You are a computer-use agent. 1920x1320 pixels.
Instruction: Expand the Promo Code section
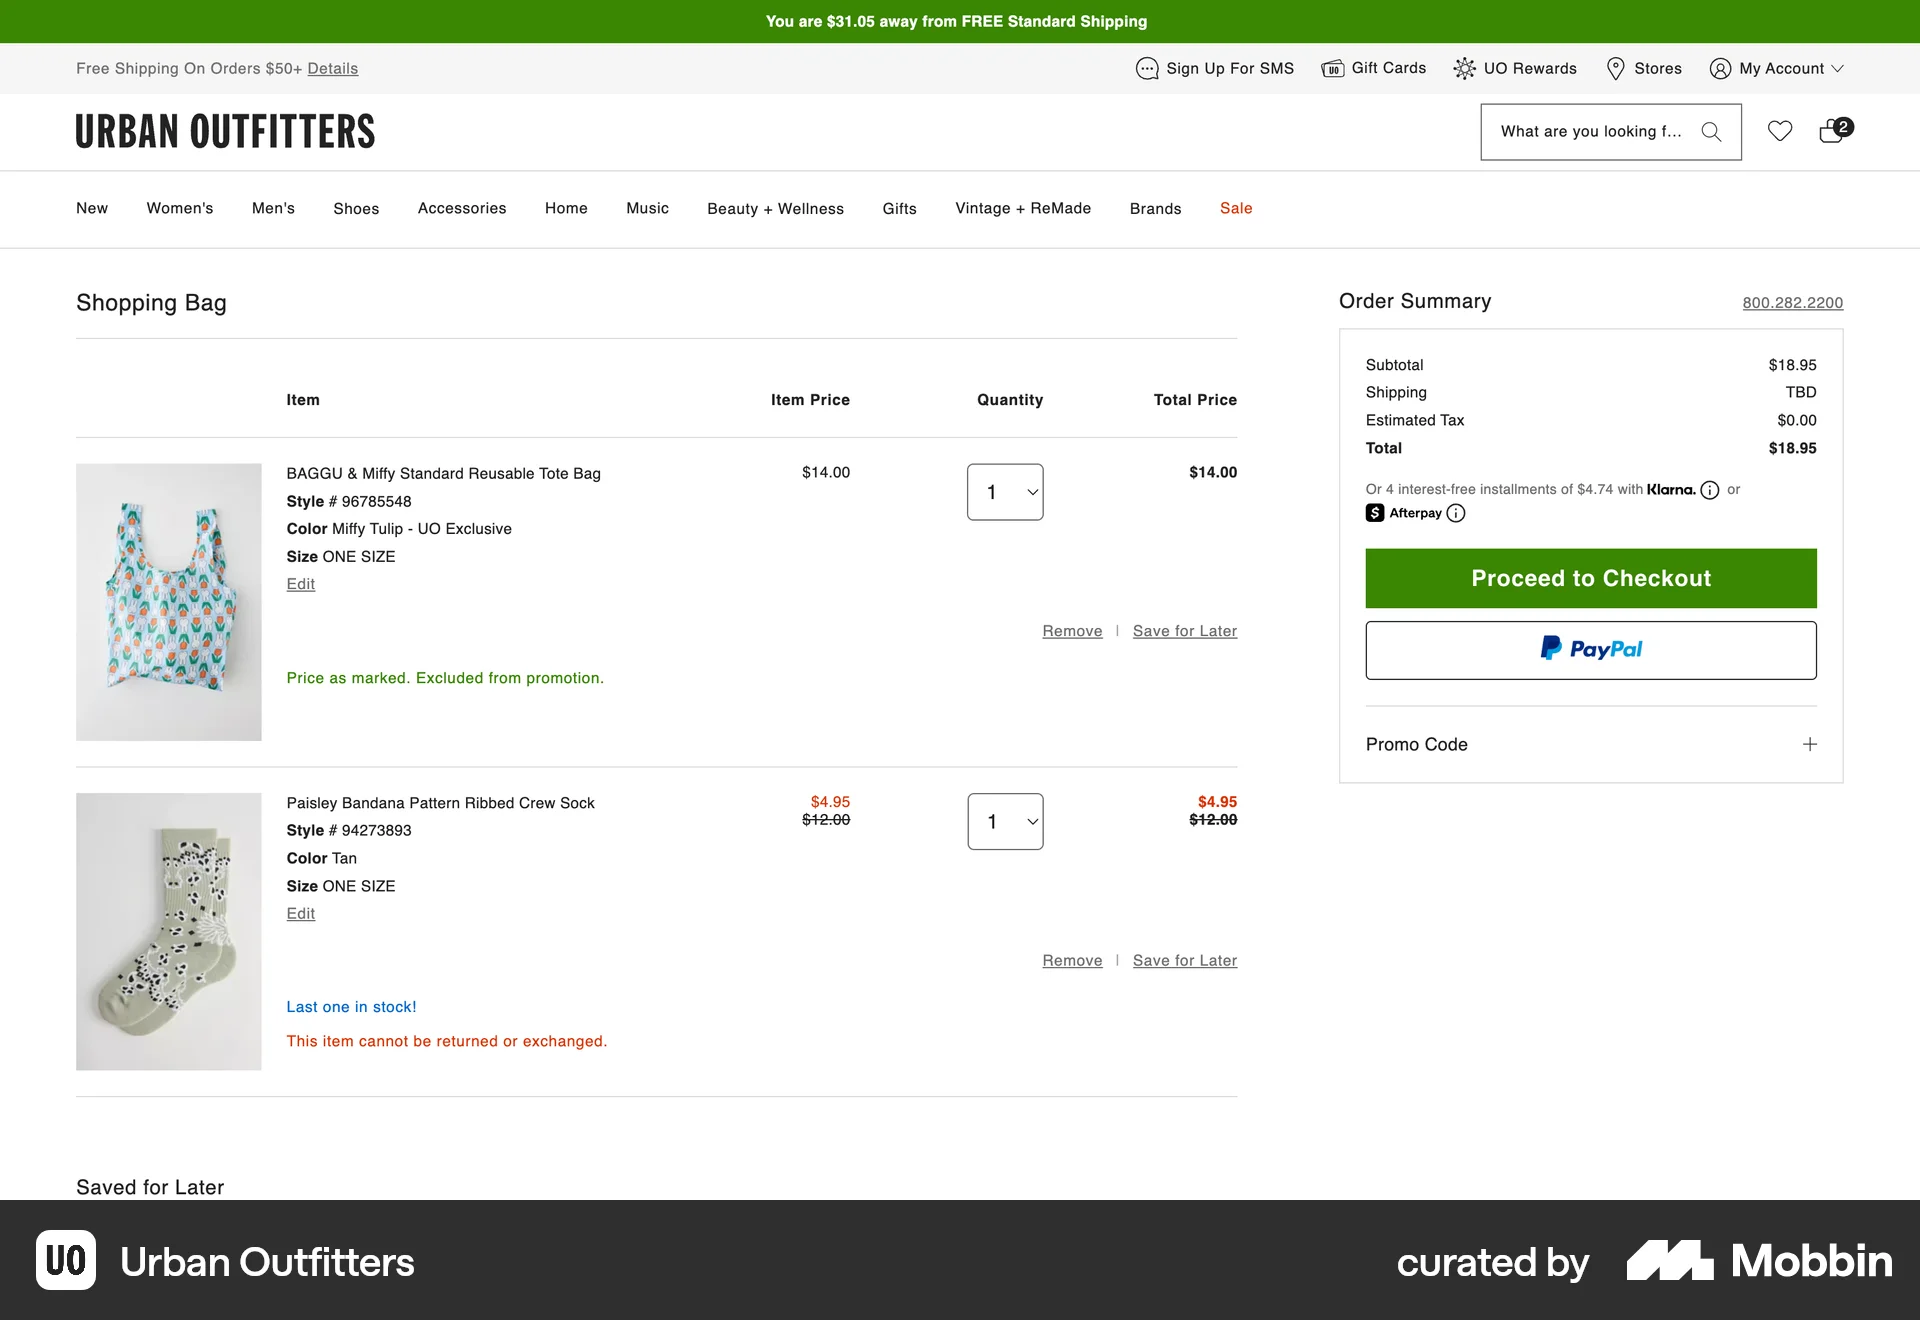coord(1809,744)
